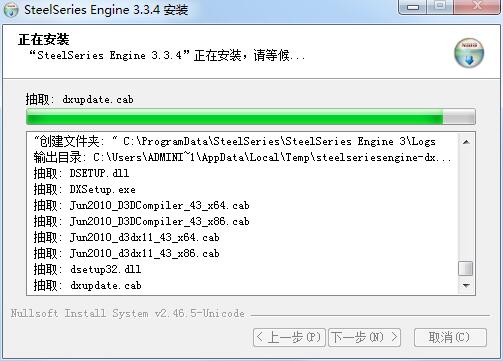Select the 创建文件夹 Logs folder log line

tap(235, 141)
